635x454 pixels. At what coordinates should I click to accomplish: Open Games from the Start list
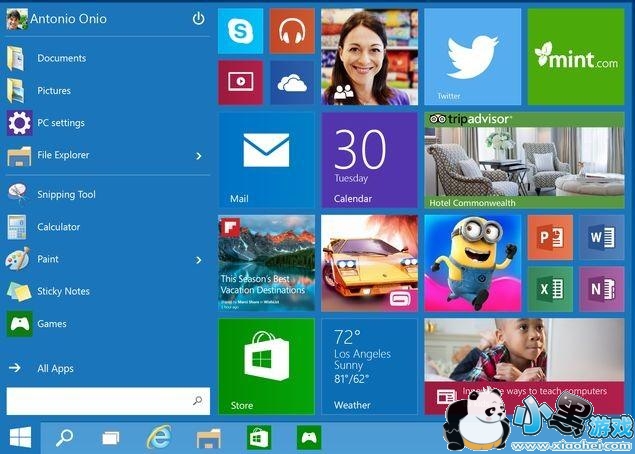(x=108, y=324)
